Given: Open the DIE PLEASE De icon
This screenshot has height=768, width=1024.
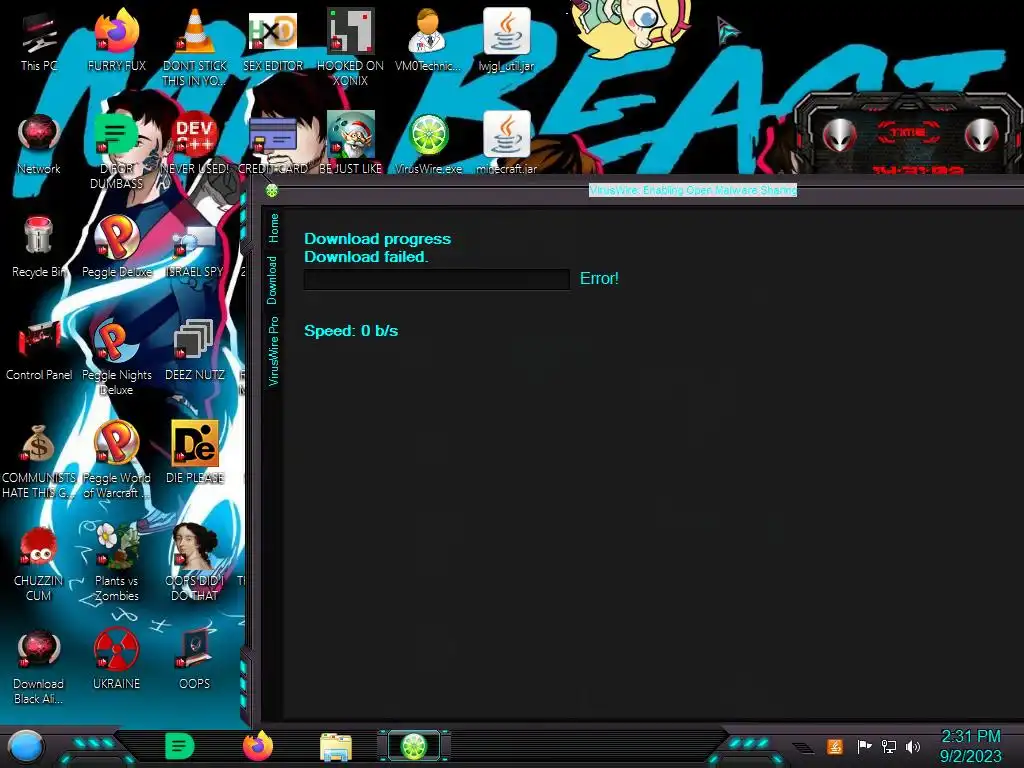Looking at the screenshot, I should coord(195,453).
